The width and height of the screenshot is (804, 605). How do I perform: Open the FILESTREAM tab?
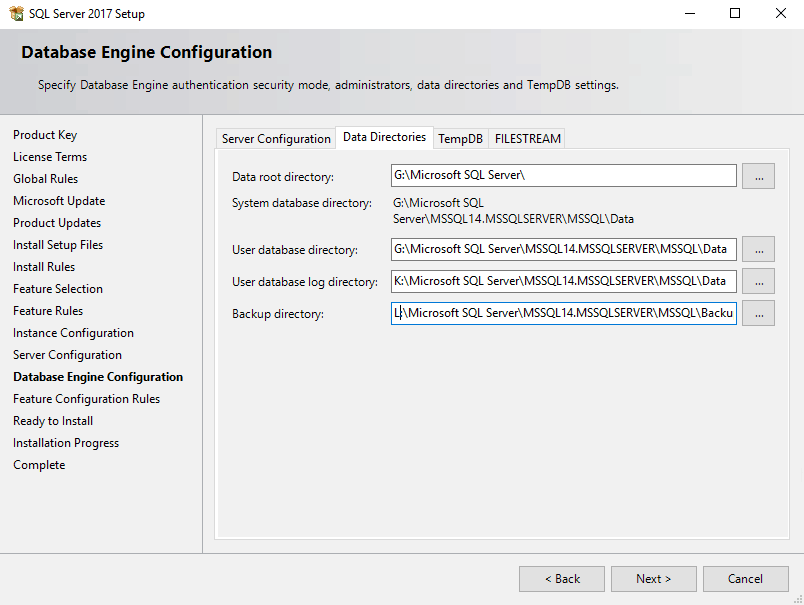[527, 138]
